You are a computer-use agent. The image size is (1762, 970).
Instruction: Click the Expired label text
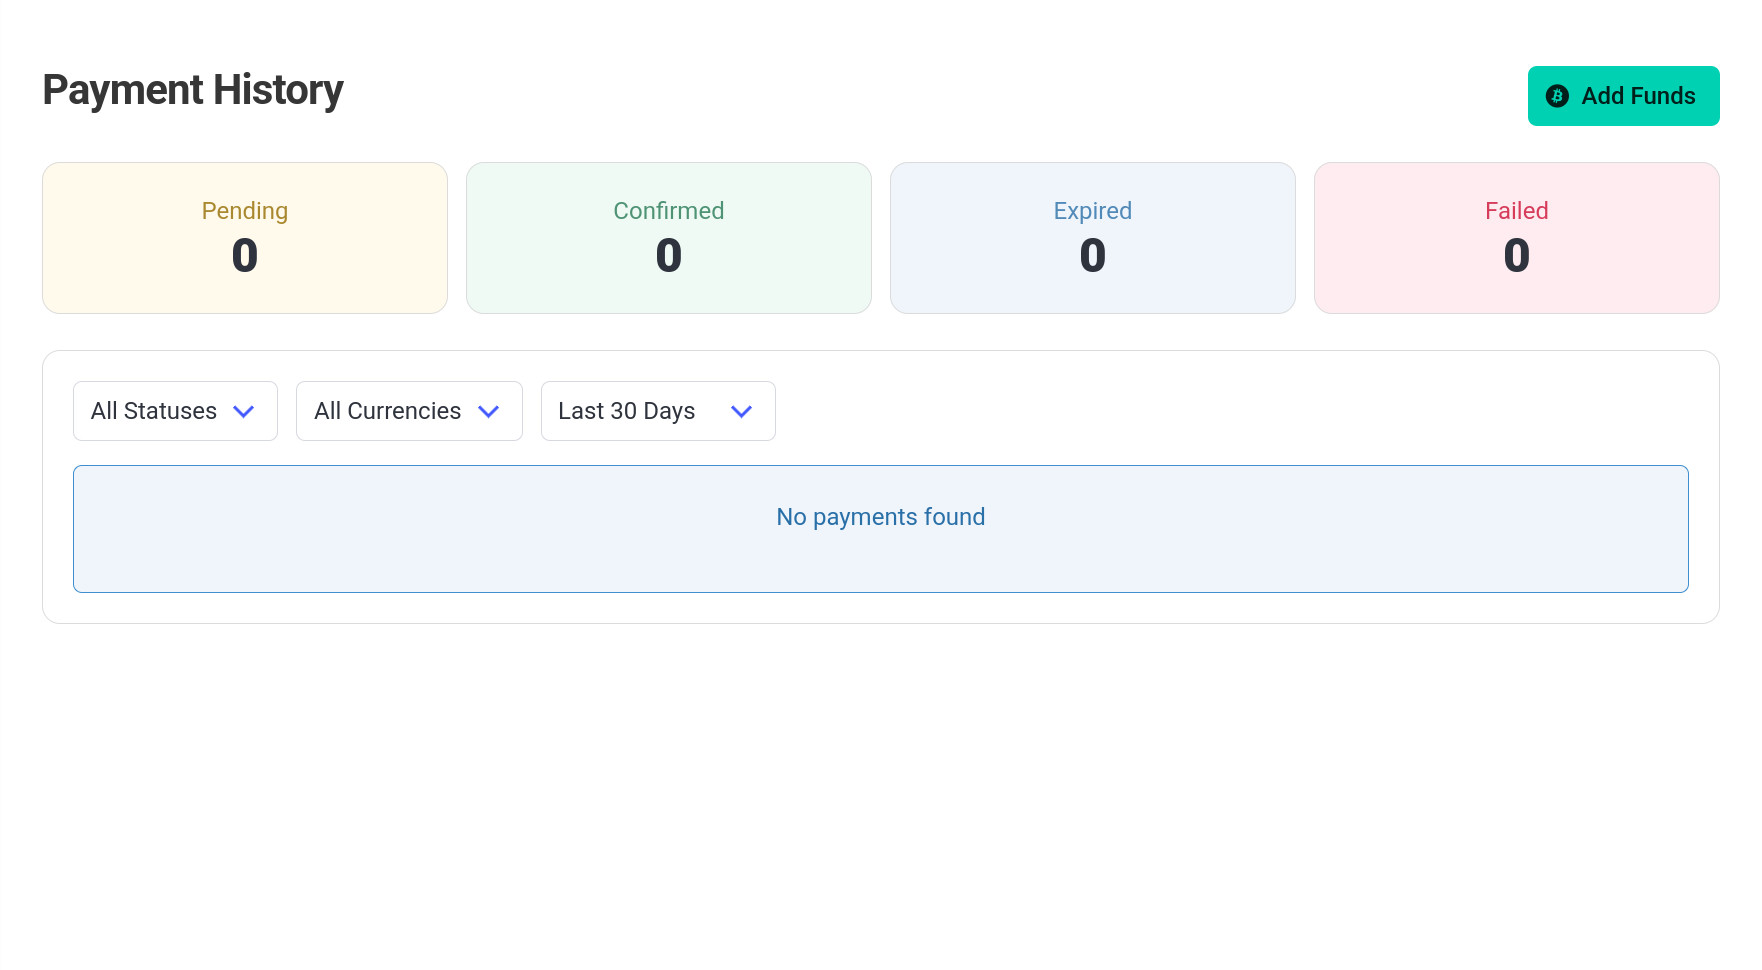(x=1092, y=211)
